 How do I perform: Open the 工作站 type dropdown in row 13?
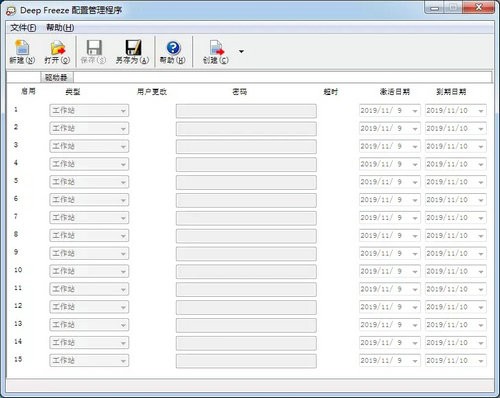[89, 325]
